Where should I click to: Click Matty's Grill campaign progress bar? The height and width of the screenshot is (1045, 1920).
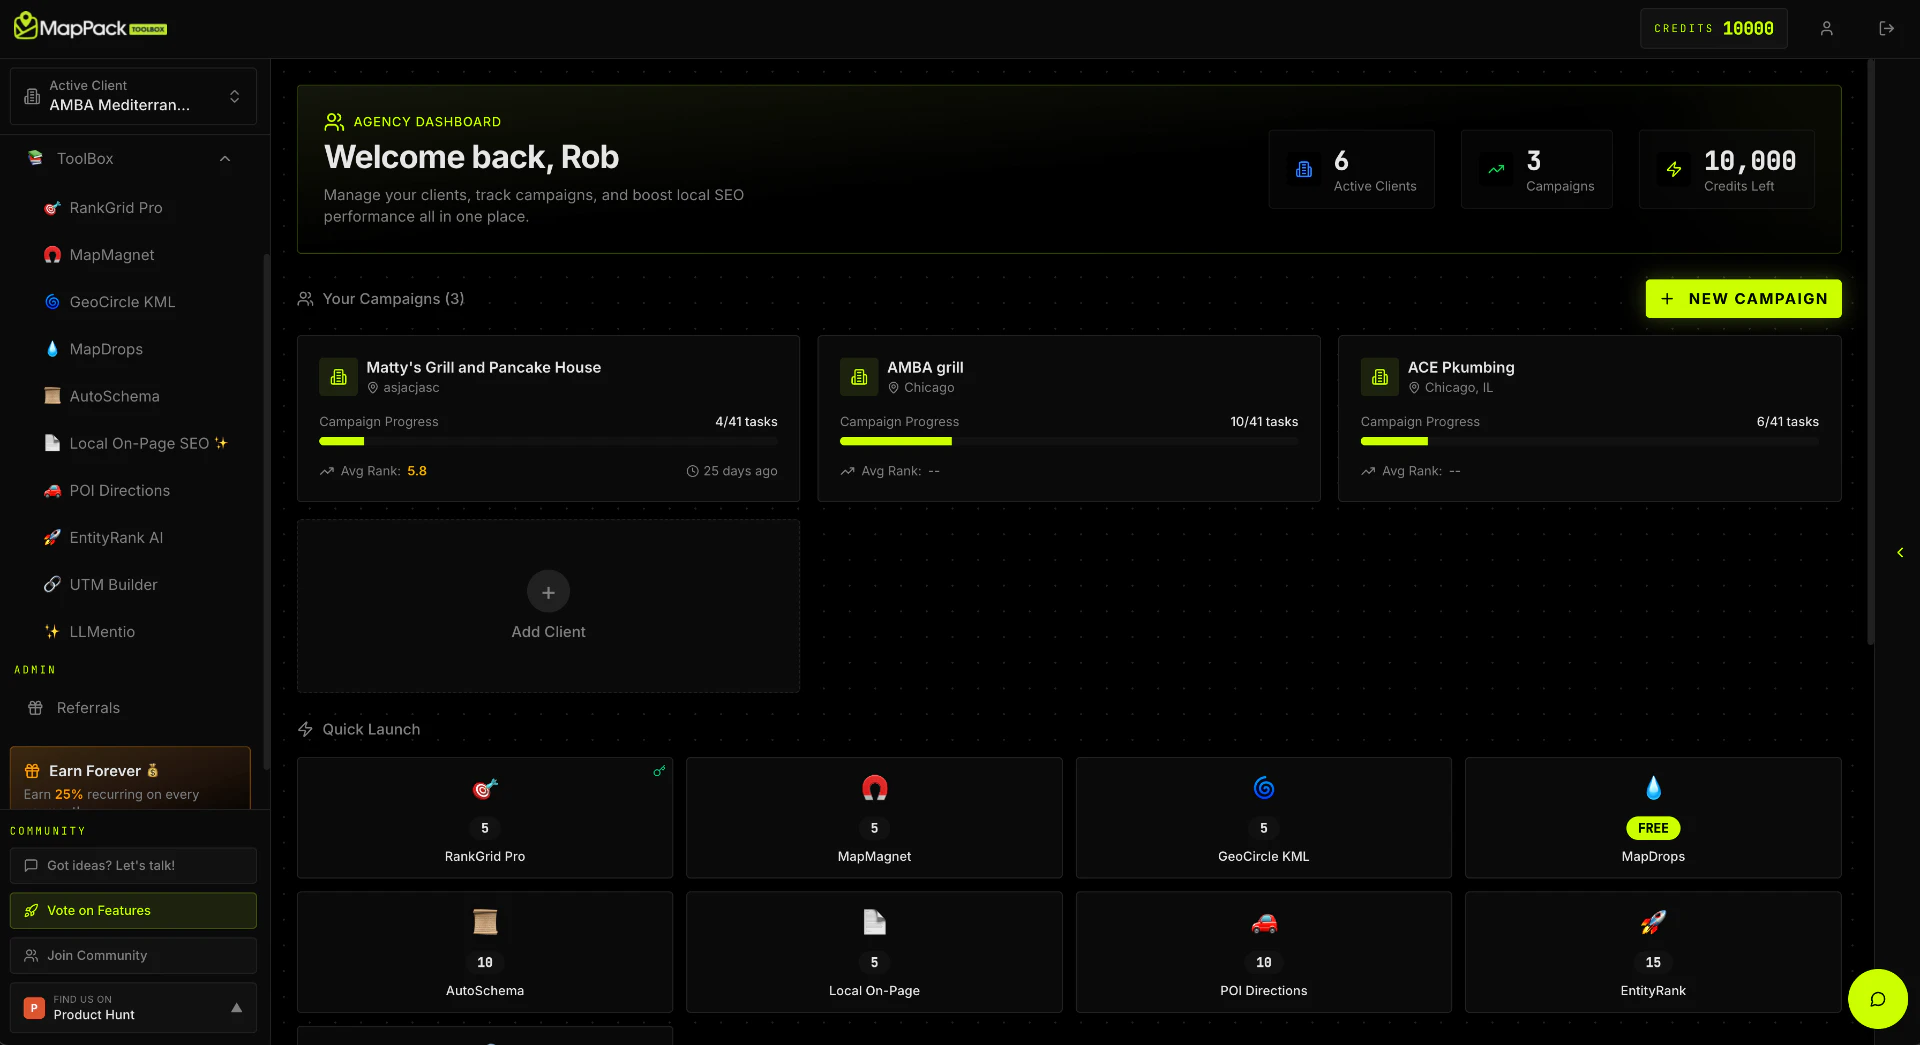point(548,441)
